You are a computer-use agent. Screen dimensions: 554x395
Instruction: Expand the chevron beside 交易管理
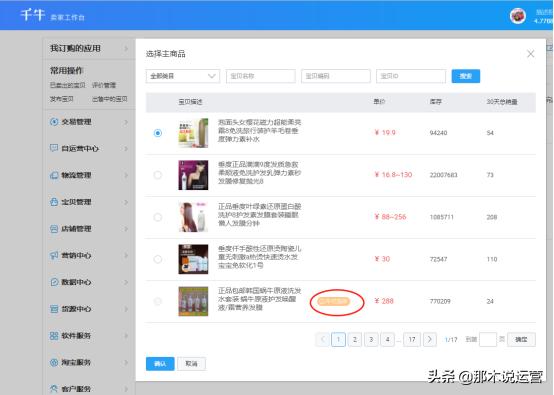point(126,122)
